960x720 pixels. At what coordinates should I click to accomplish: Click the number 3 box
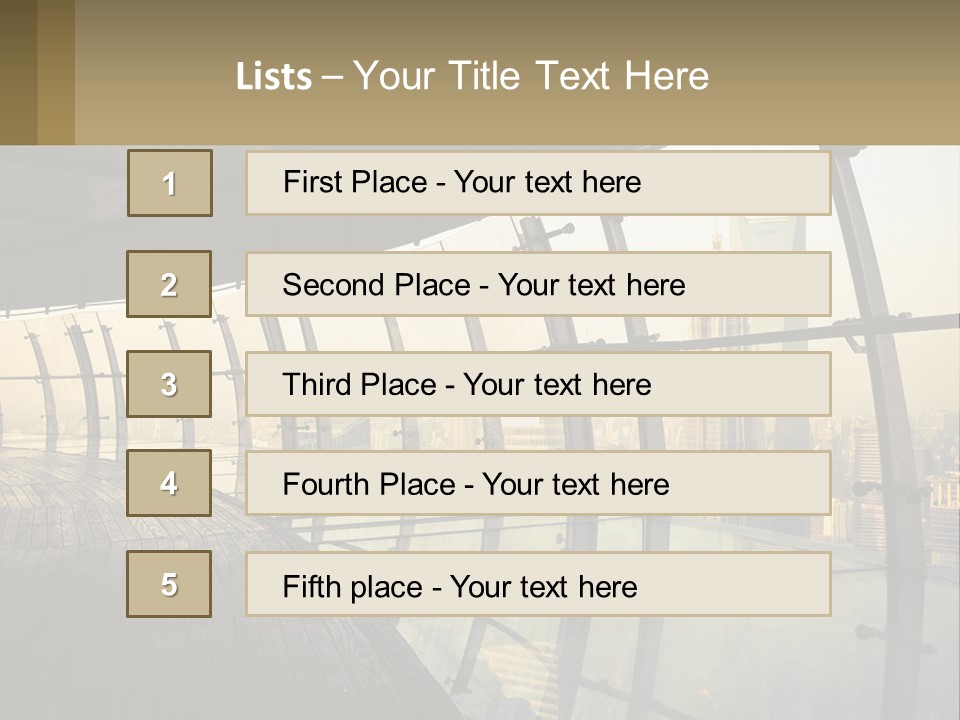click(x=170, y=384)
